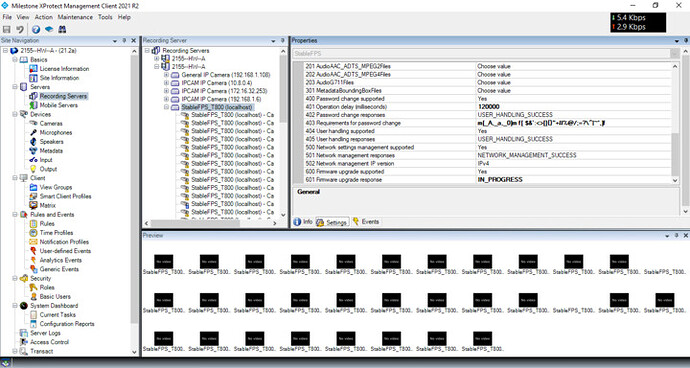Viewport: 690px width, 368px height.
Task: Open the Help menu
Action: (124, 17)
